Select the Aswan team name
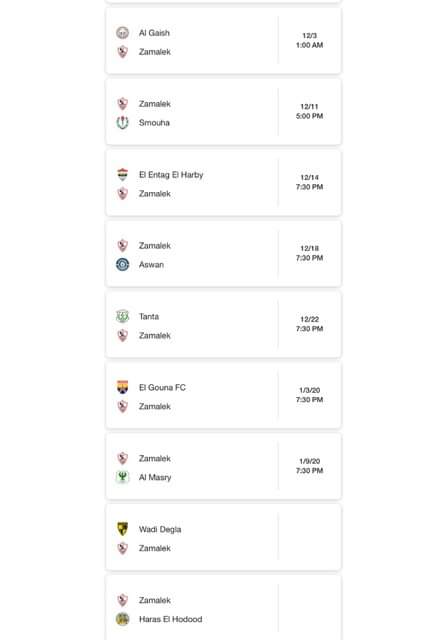This screenshot has height=640, width=443. point(151,264)
